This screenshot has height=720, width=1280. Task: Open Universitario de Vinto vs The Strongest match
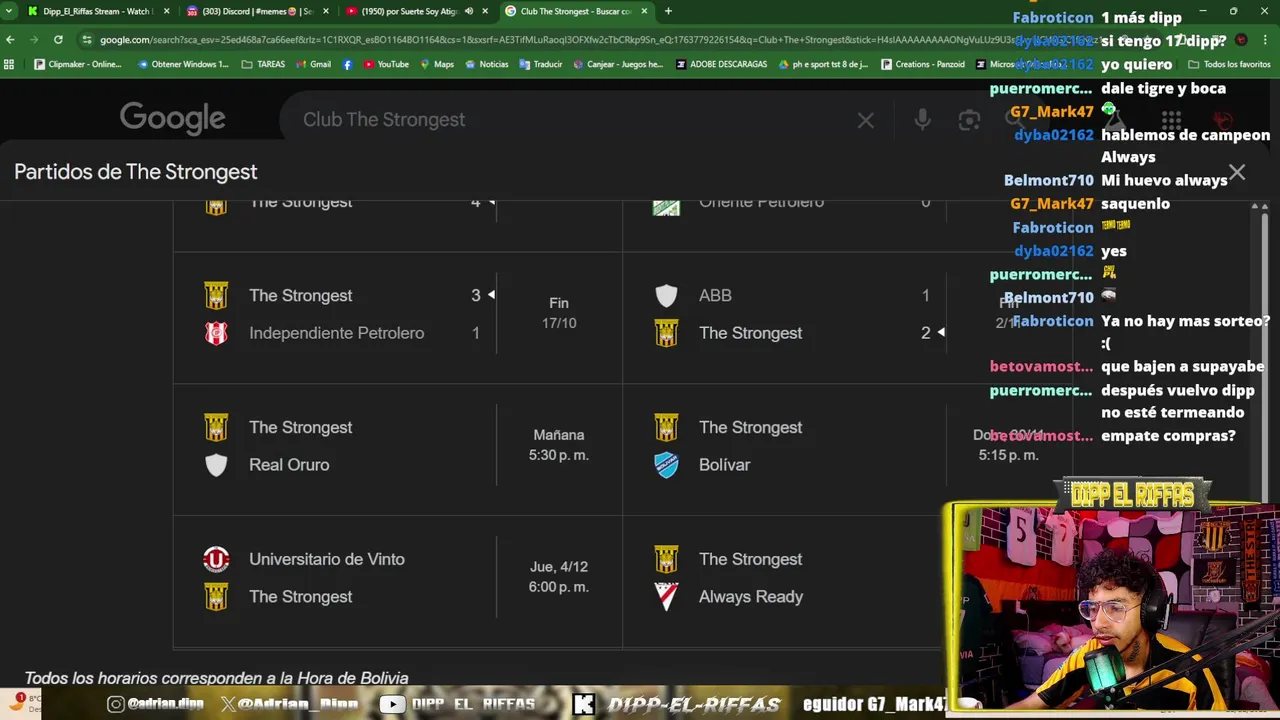pyautogui.click(x=397, y=581)
